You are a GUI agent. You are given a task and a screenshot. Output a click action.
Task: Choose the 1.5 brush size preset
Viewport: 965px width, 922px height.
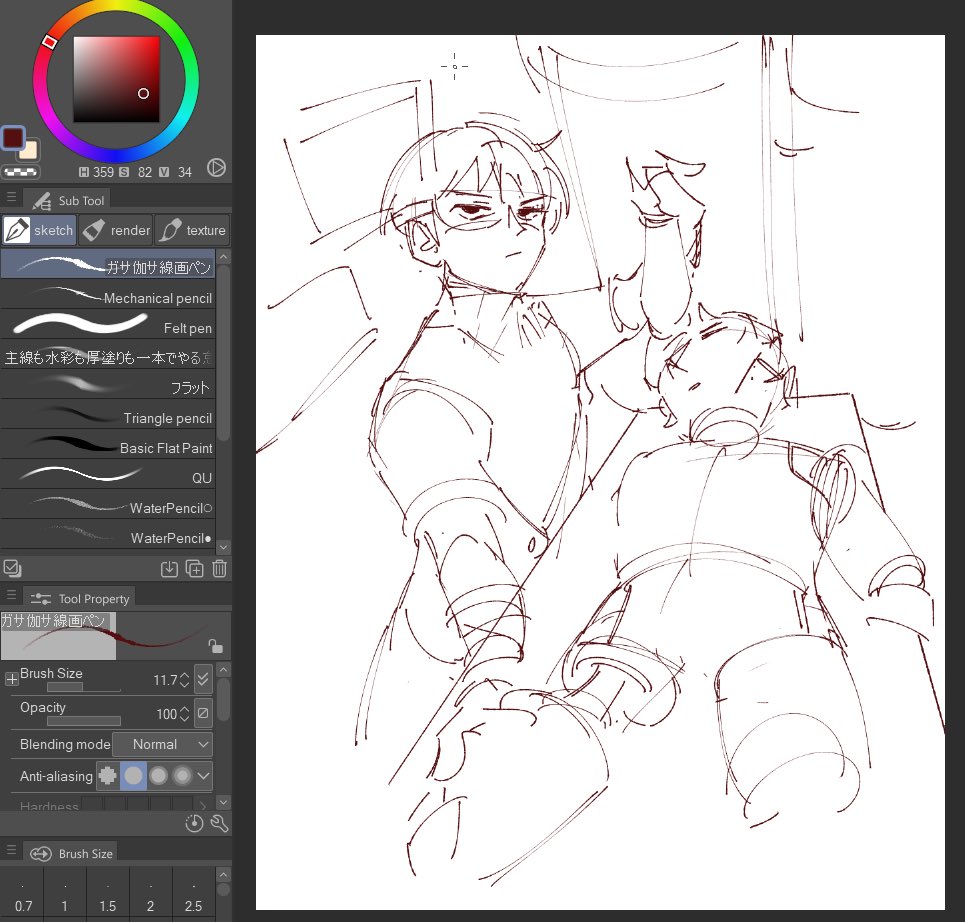108,894
